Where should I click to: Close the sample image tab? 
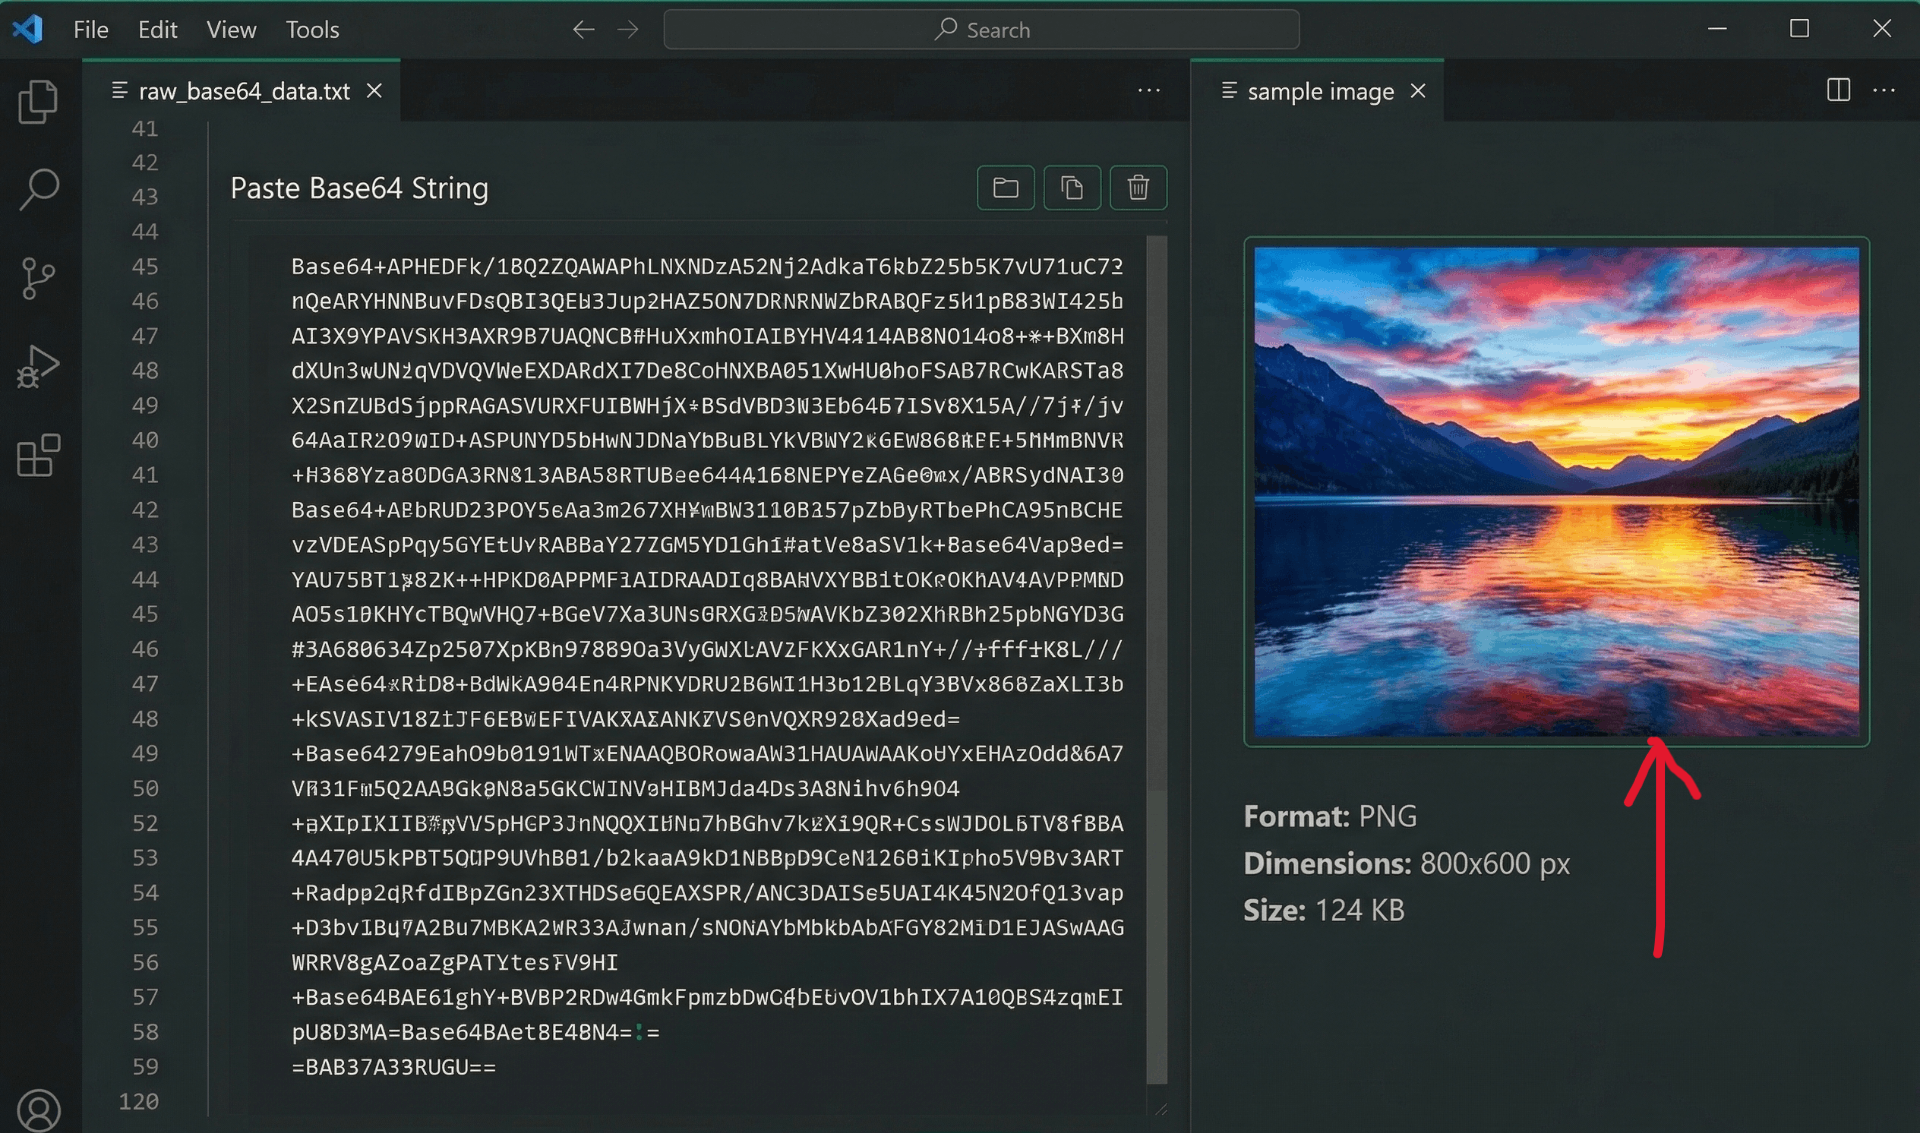click(1418, 90)
